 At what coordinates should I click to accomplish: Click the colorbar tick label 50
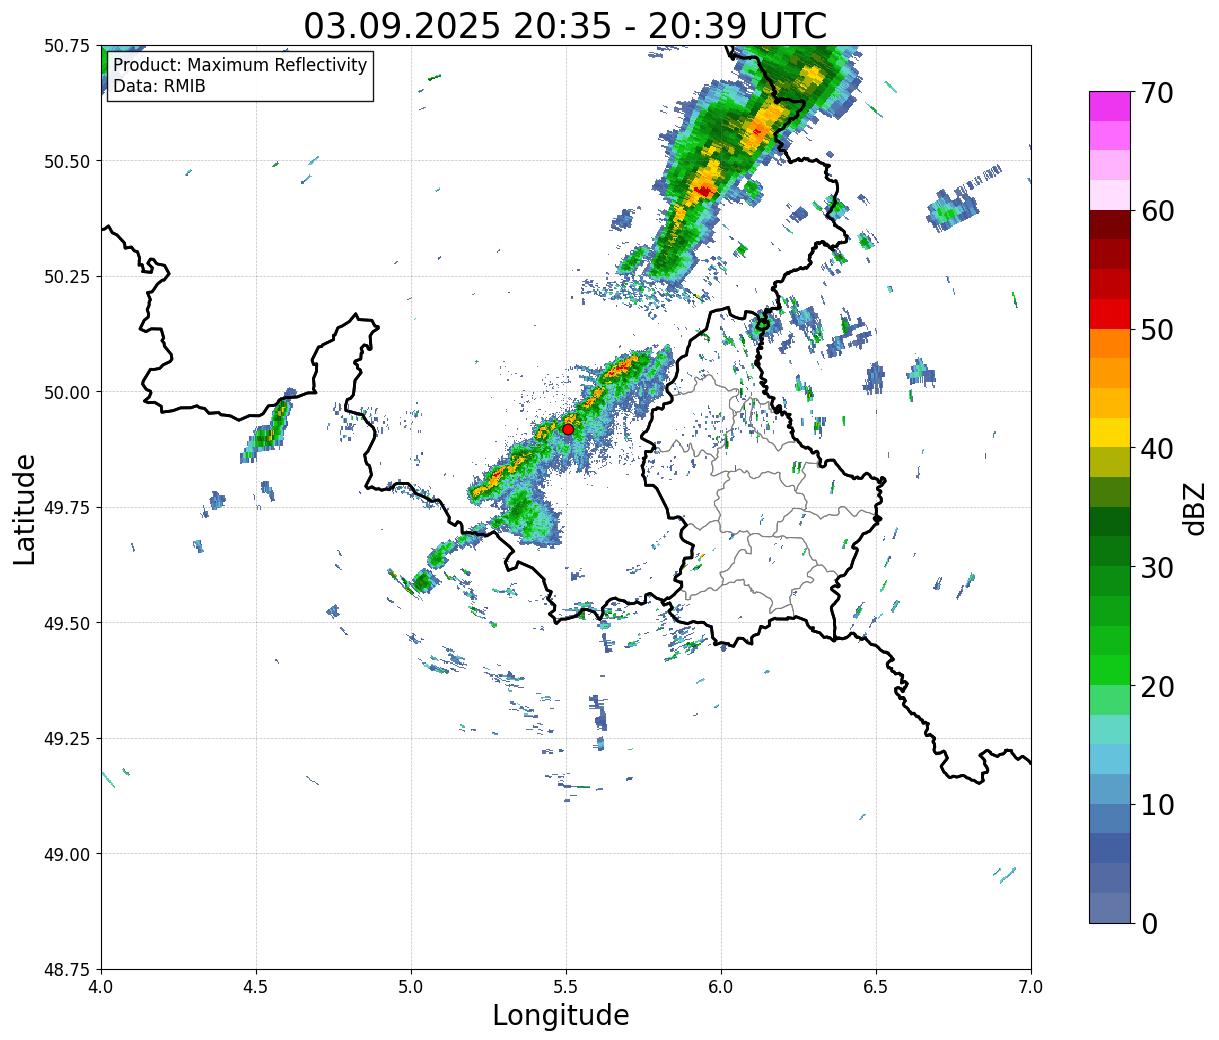[1156, 330]
